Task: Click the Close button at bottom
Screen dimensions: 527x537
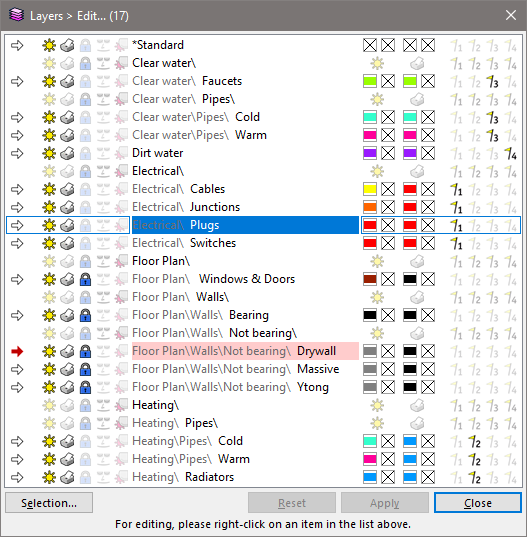Action: [x=478, y=503]
